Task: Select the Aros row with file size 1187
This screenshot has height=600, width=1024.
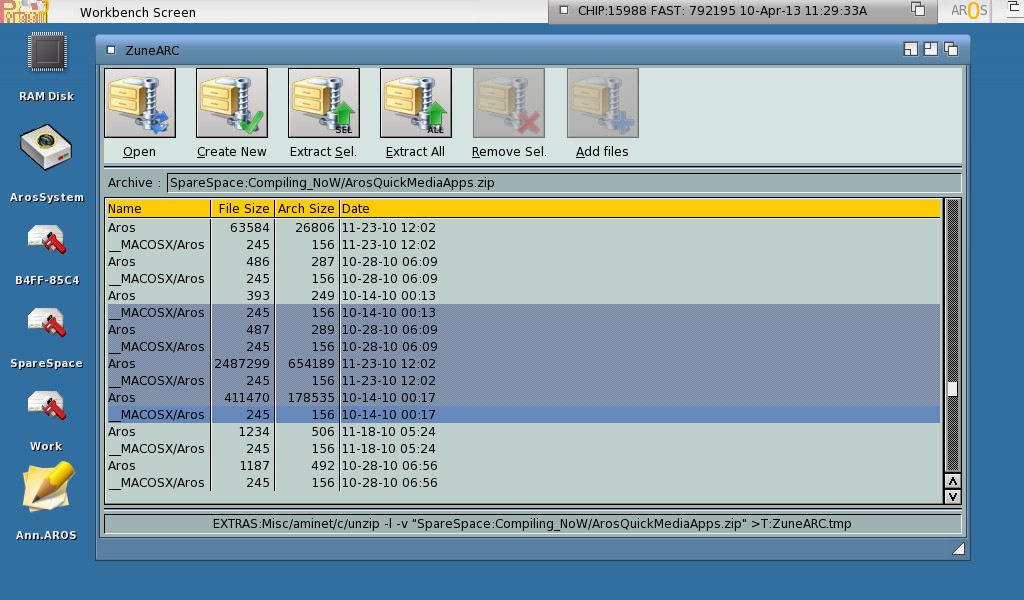Action: 523,466
